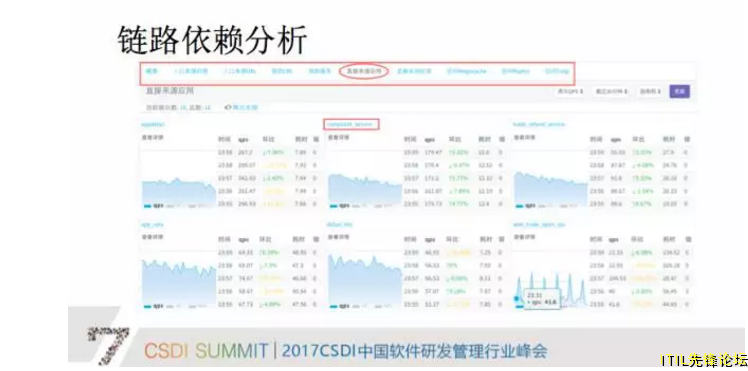Click the qps column header in first table
Viewport: 748px width, 371px height.
(x=243, y=139)
